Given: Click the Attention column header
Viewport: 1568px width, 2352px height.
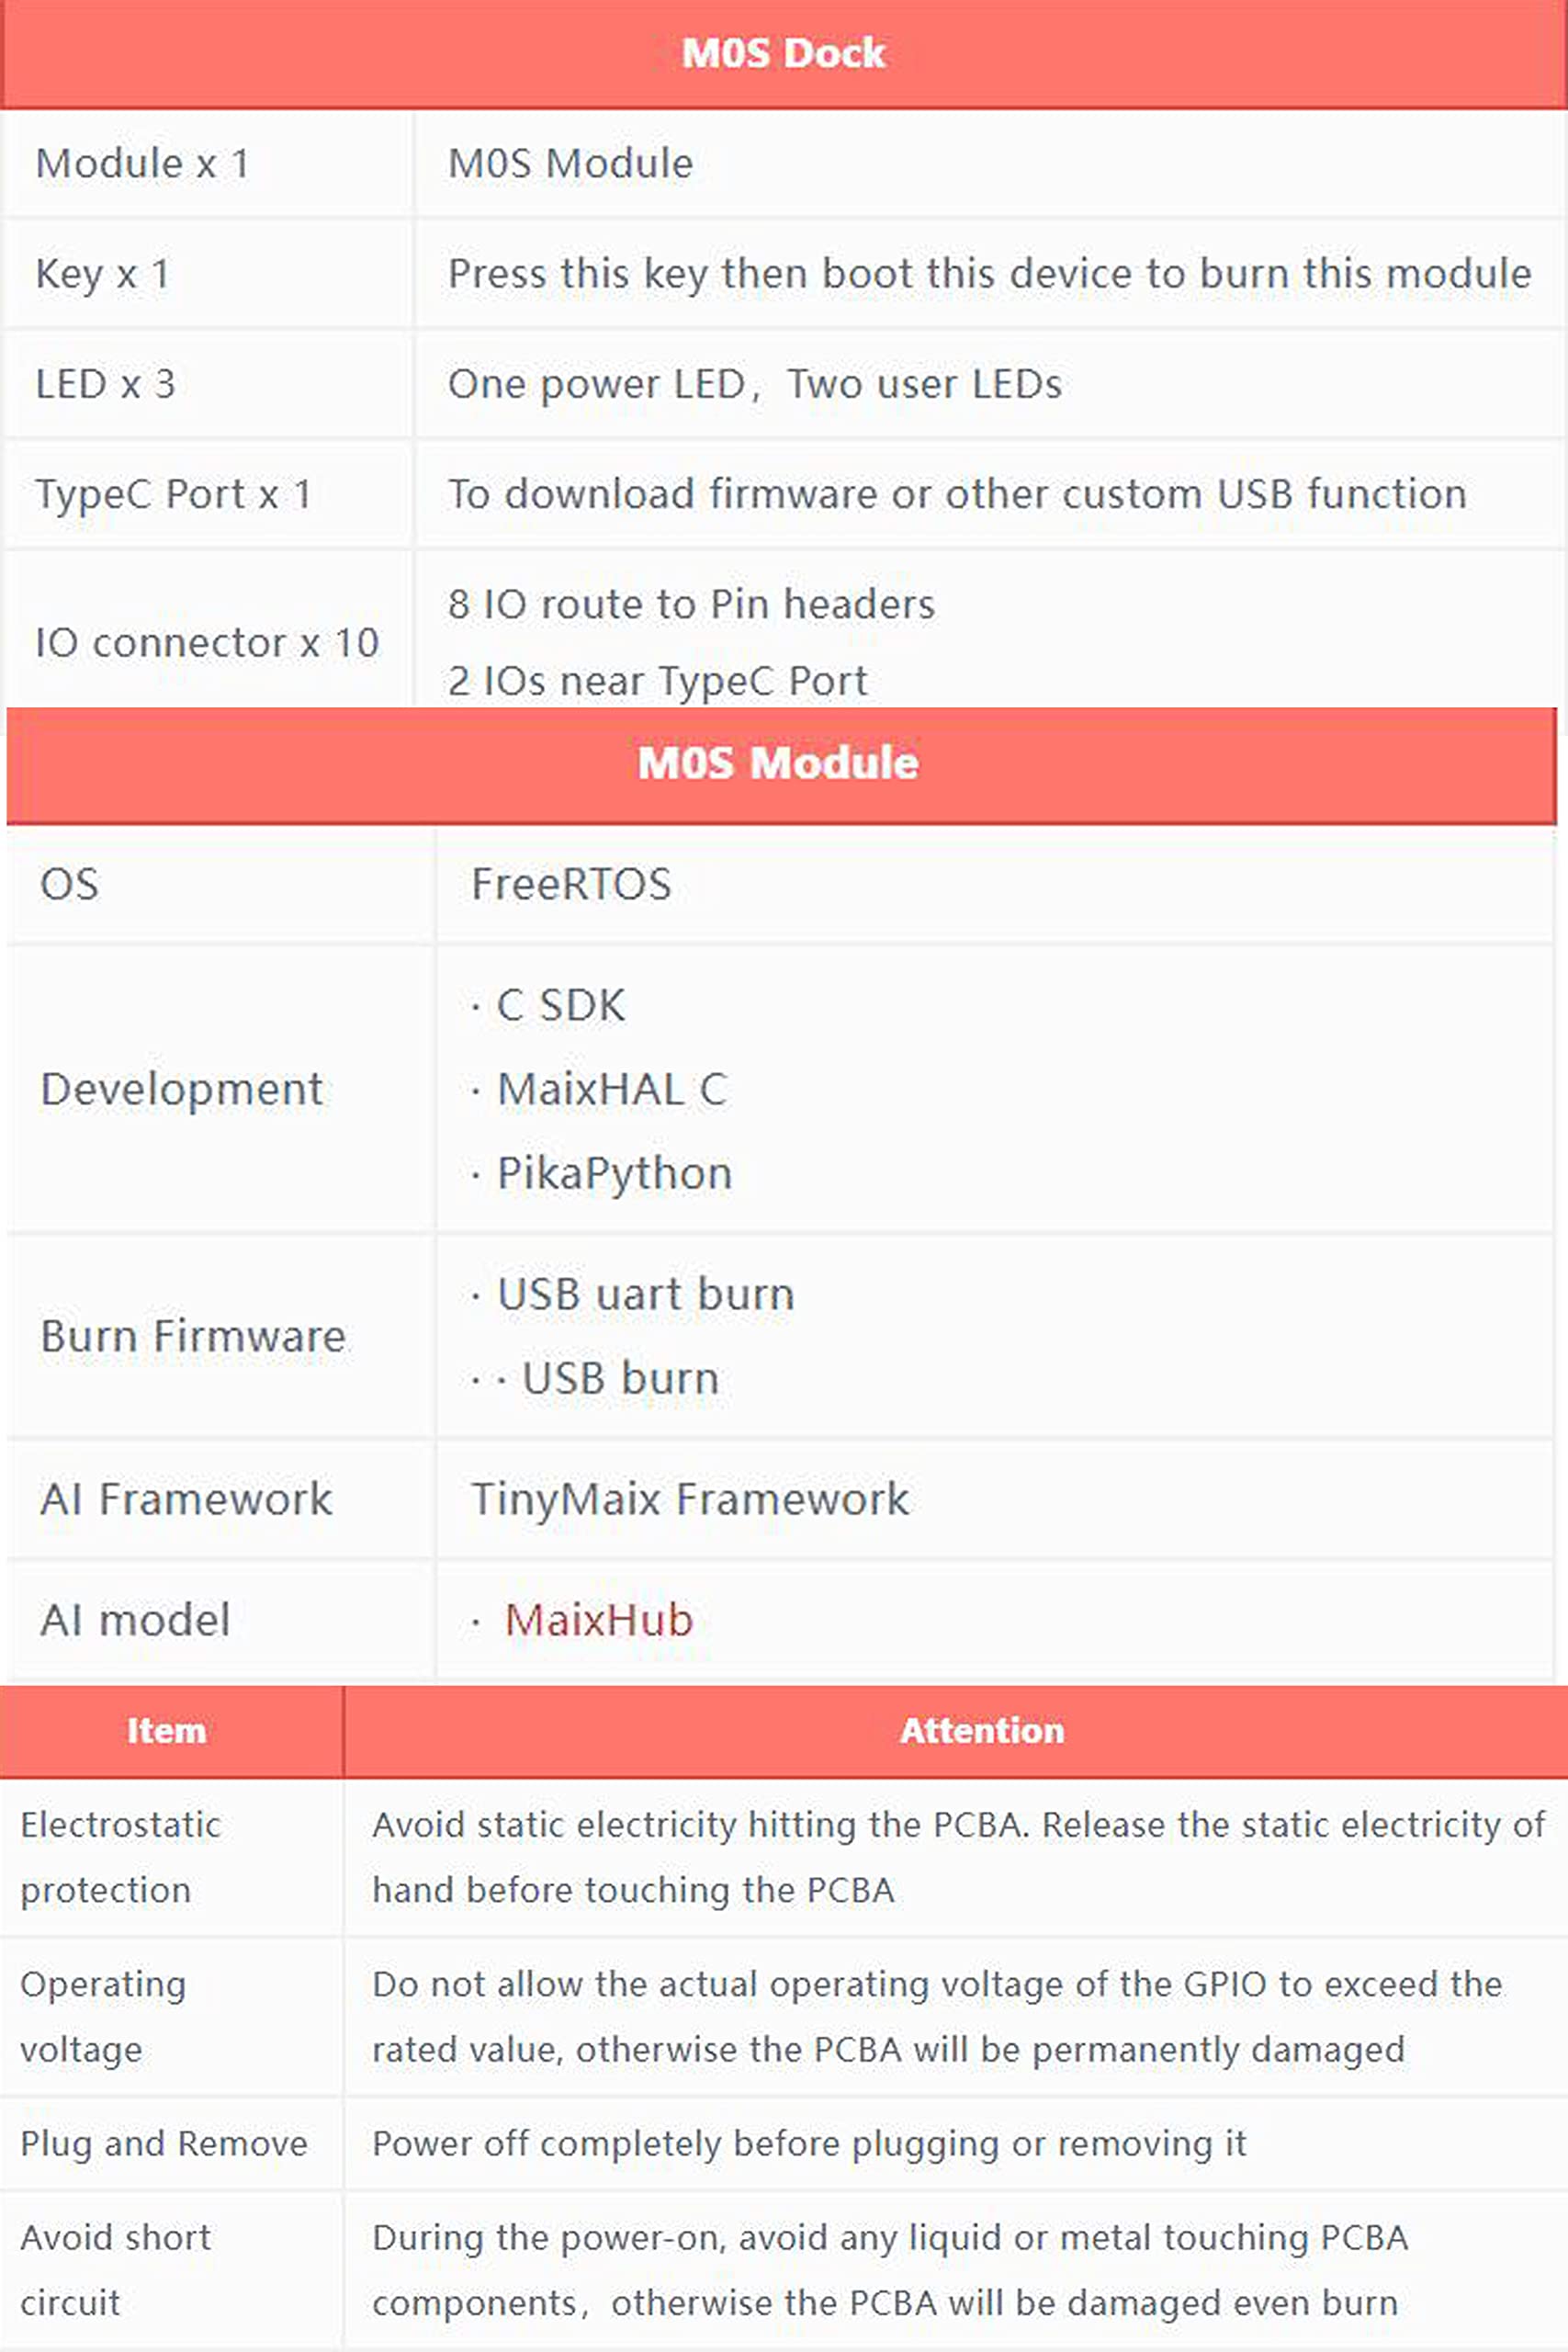Looking at the screenshot, I should [x=956, y=1731].
